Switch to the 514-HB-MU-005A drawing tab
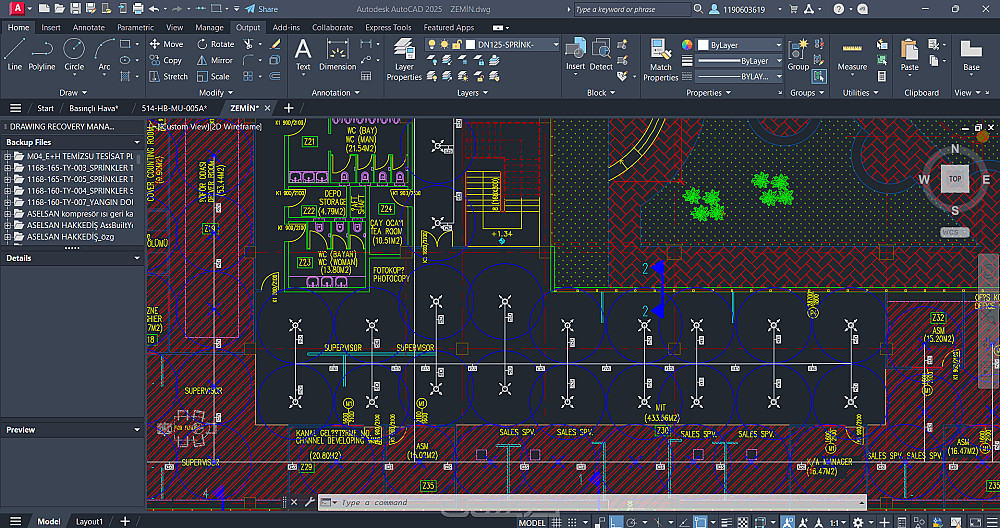The height and width of the screenshot is (528, 1000). click(x=174, y=108)
